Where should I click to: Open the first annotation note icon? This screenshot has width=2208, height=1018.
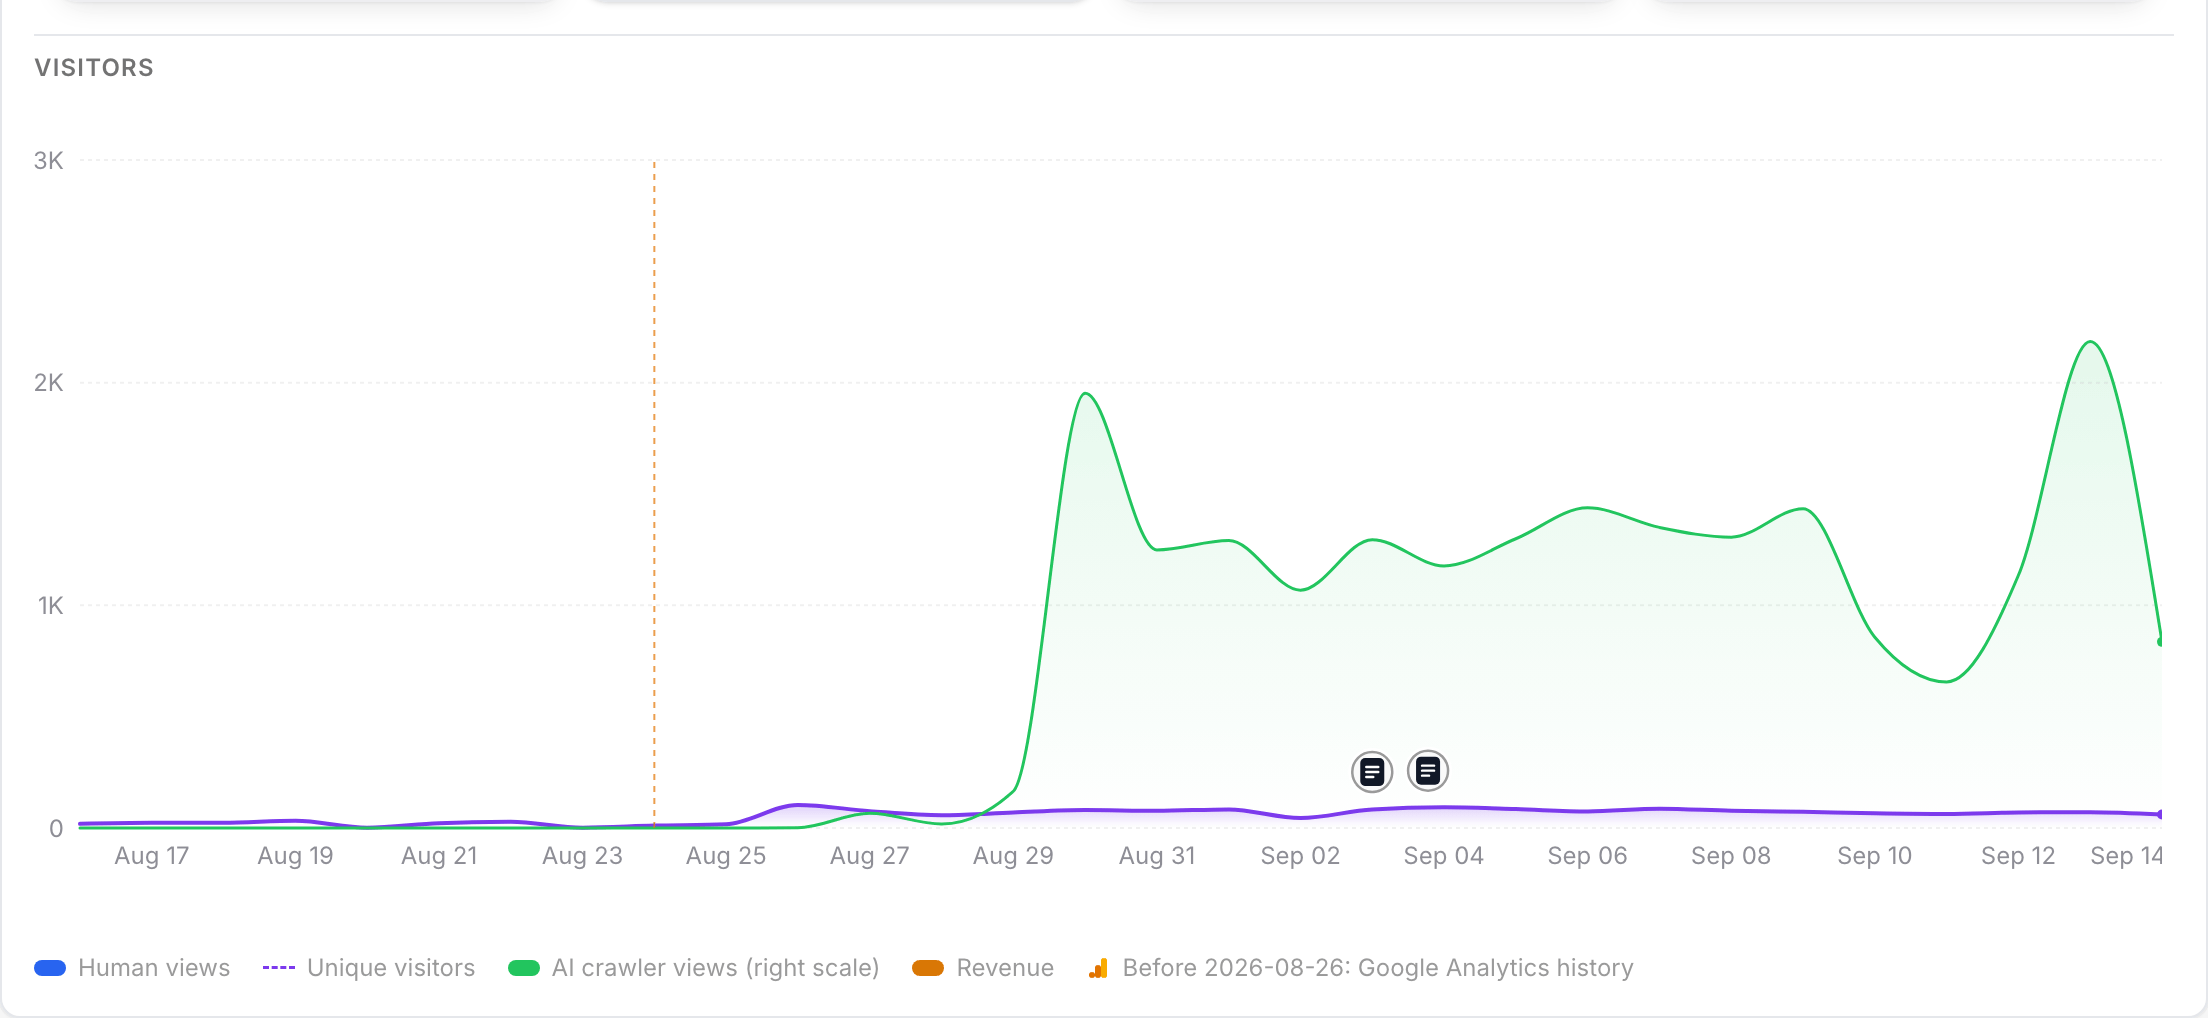1372,772
